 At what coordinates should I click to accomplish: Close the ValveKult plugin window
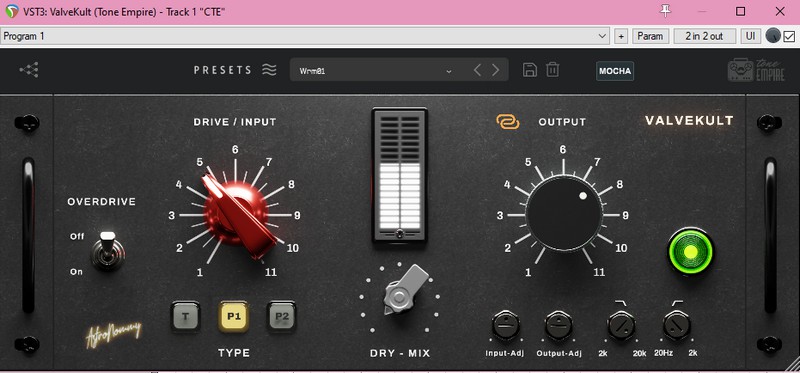[780, 11]
